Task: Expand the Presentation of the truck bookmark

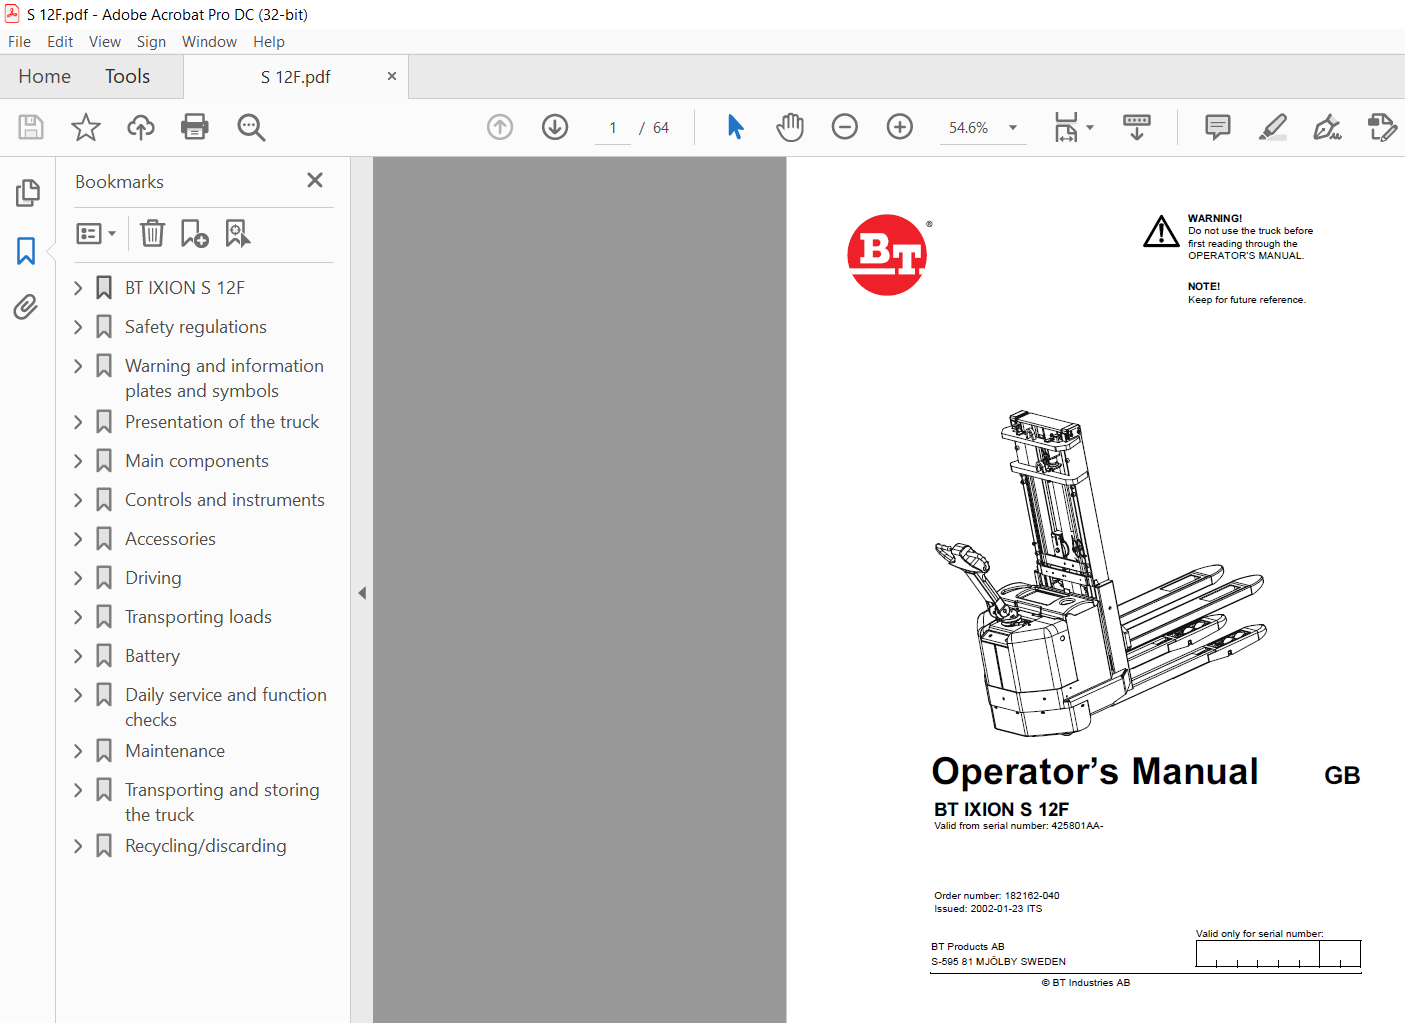Action: click(78, 422)
